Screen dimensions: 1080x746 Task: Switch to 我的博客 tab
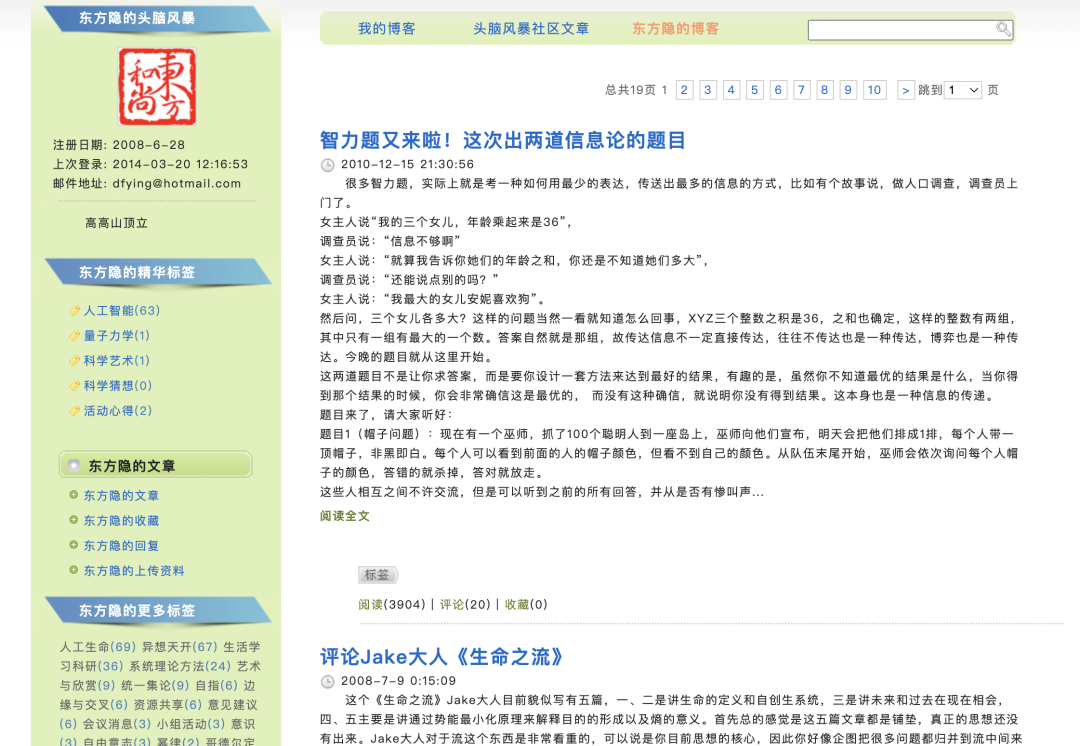coord(387,29)
